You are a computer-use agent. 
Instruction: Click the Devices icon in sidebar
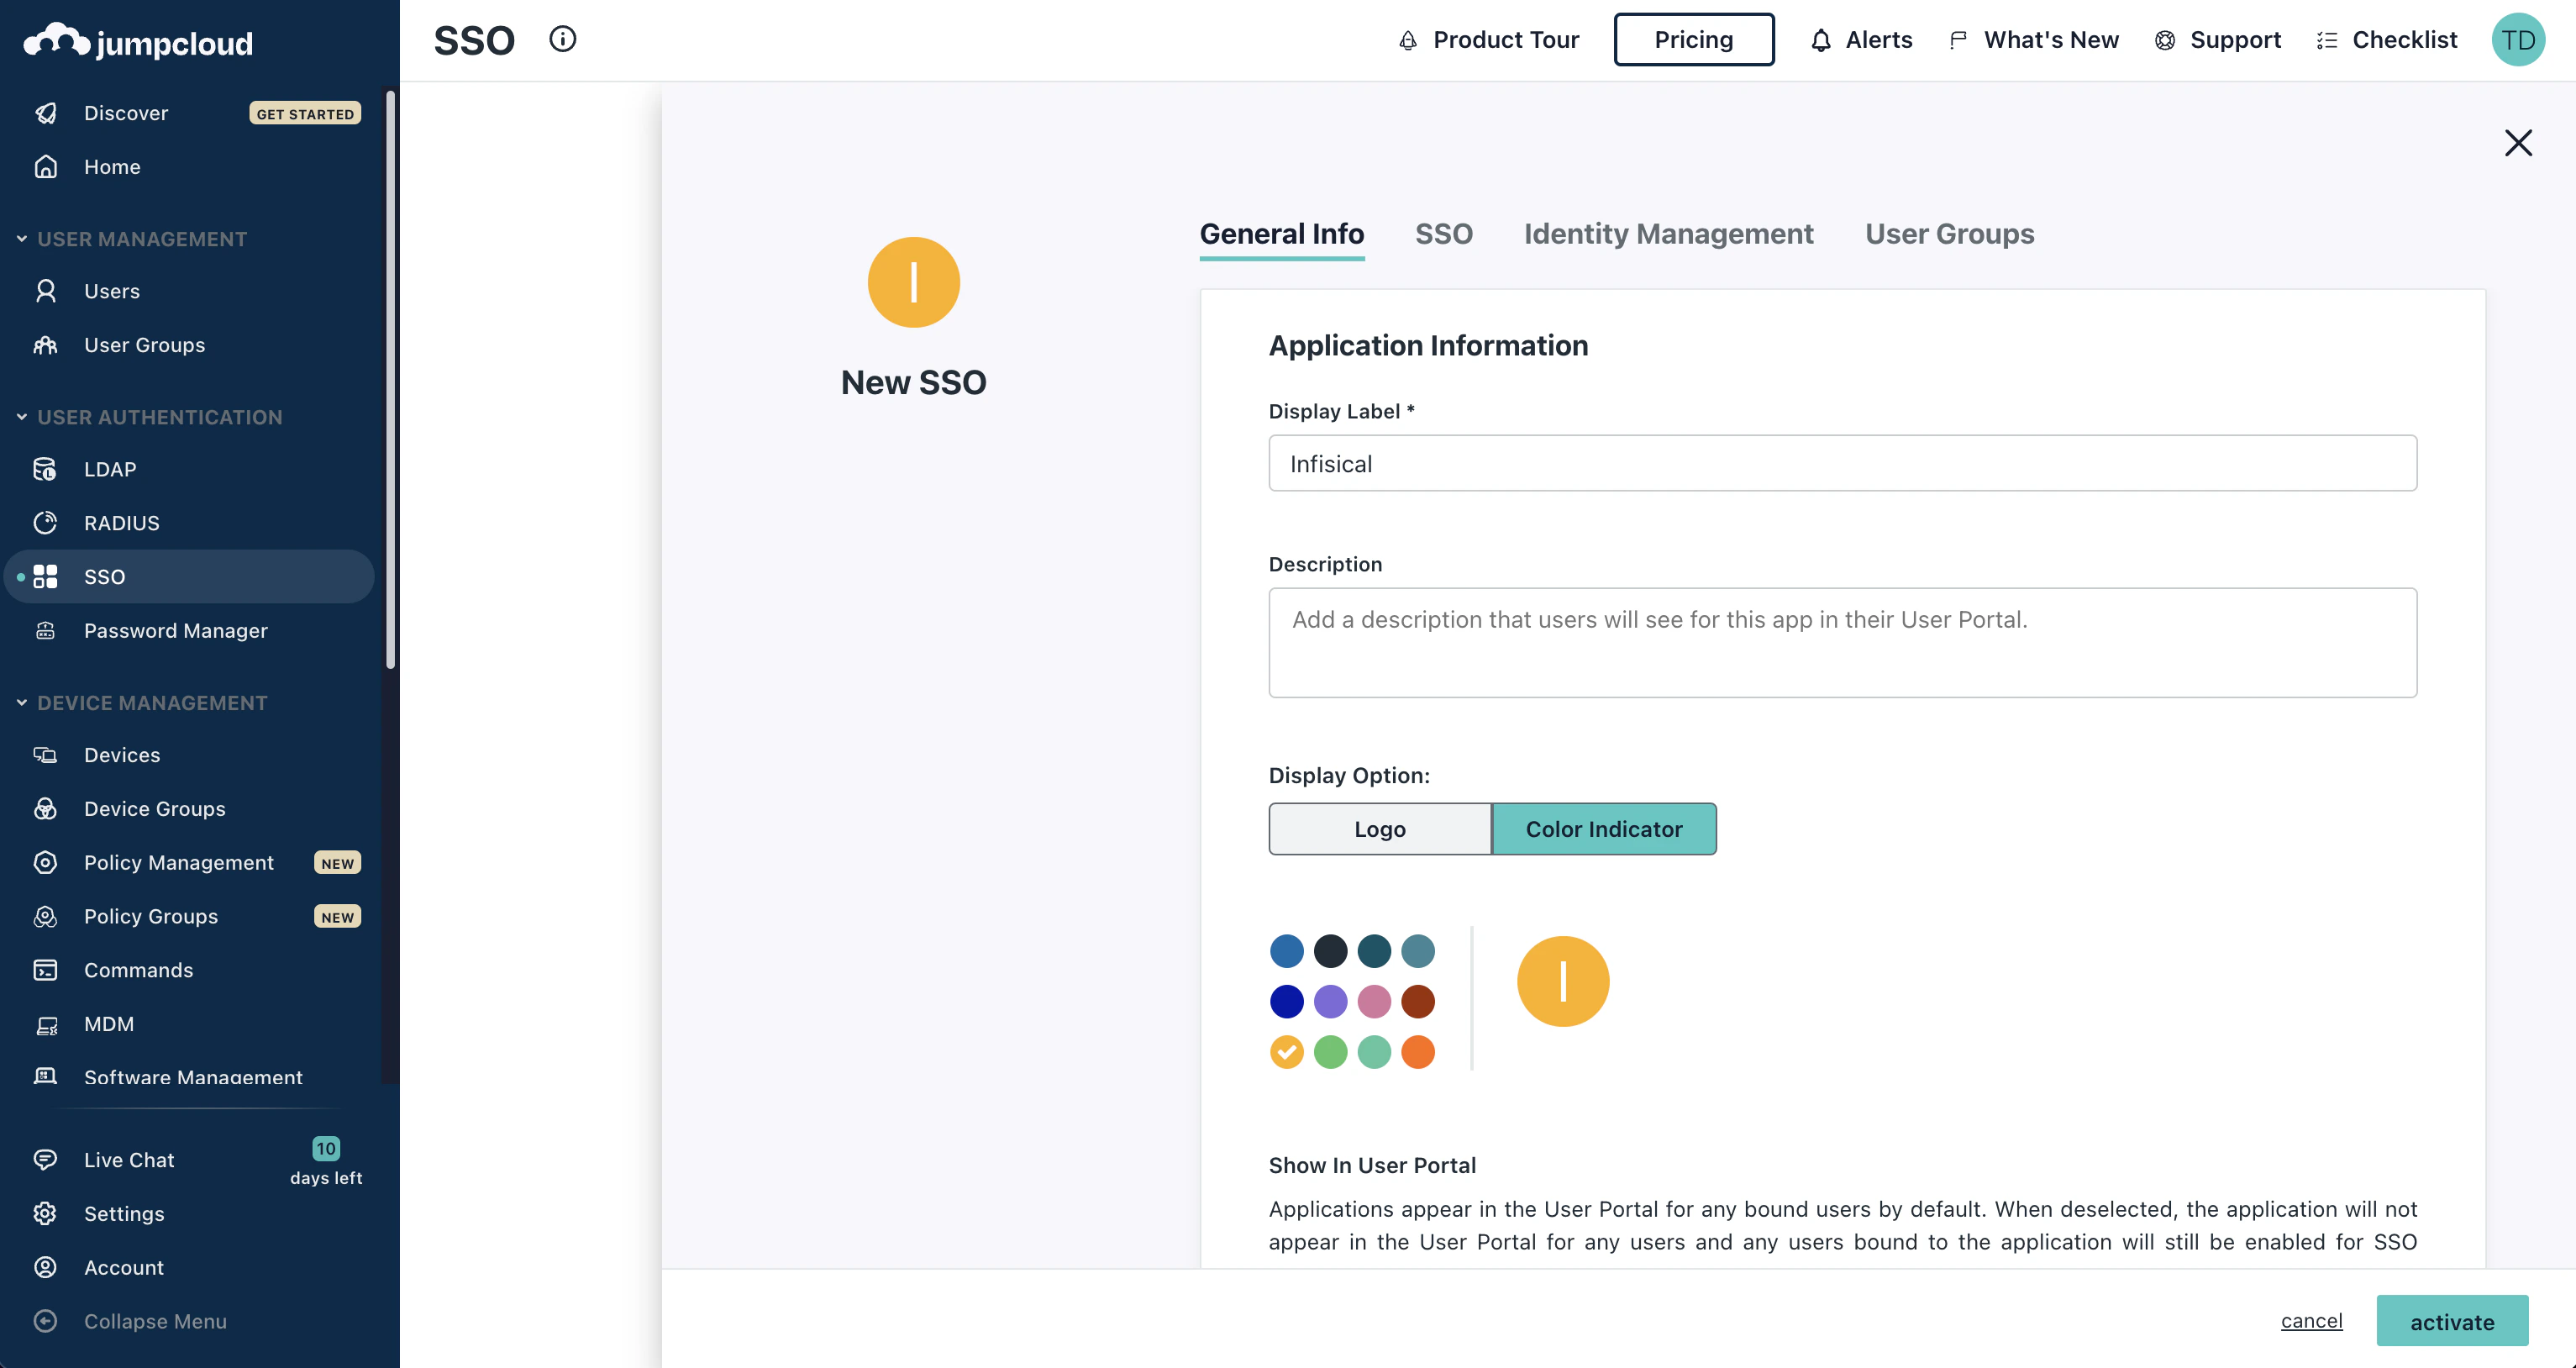tap(46, 755)
